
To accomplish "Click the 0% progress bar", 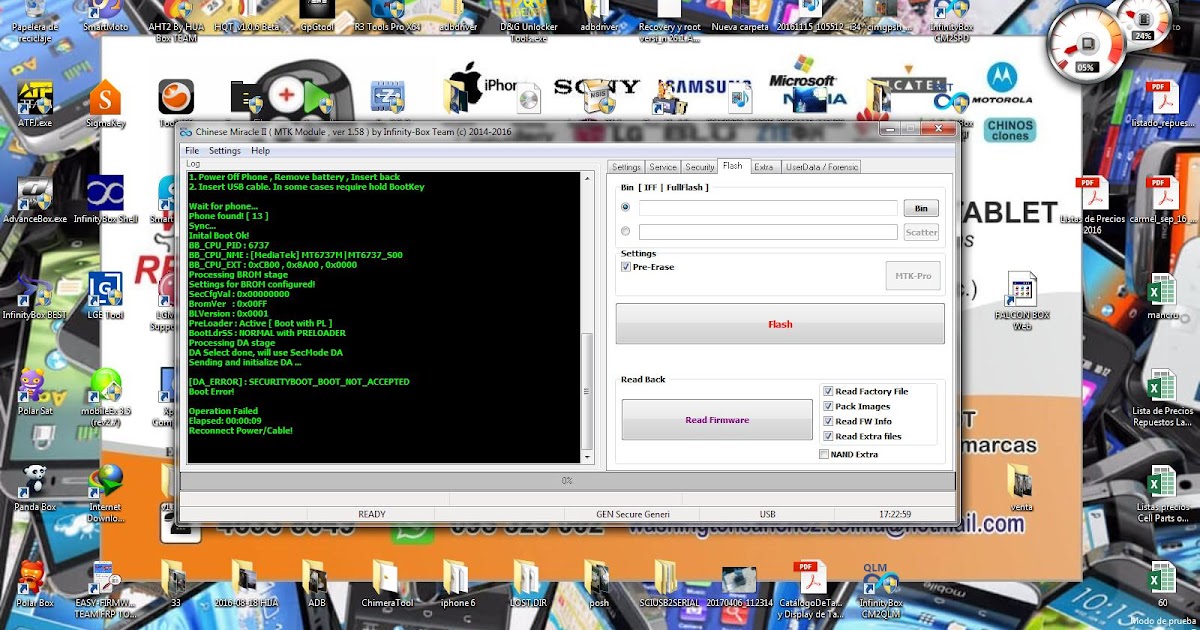I will click(x=567, y=481).
